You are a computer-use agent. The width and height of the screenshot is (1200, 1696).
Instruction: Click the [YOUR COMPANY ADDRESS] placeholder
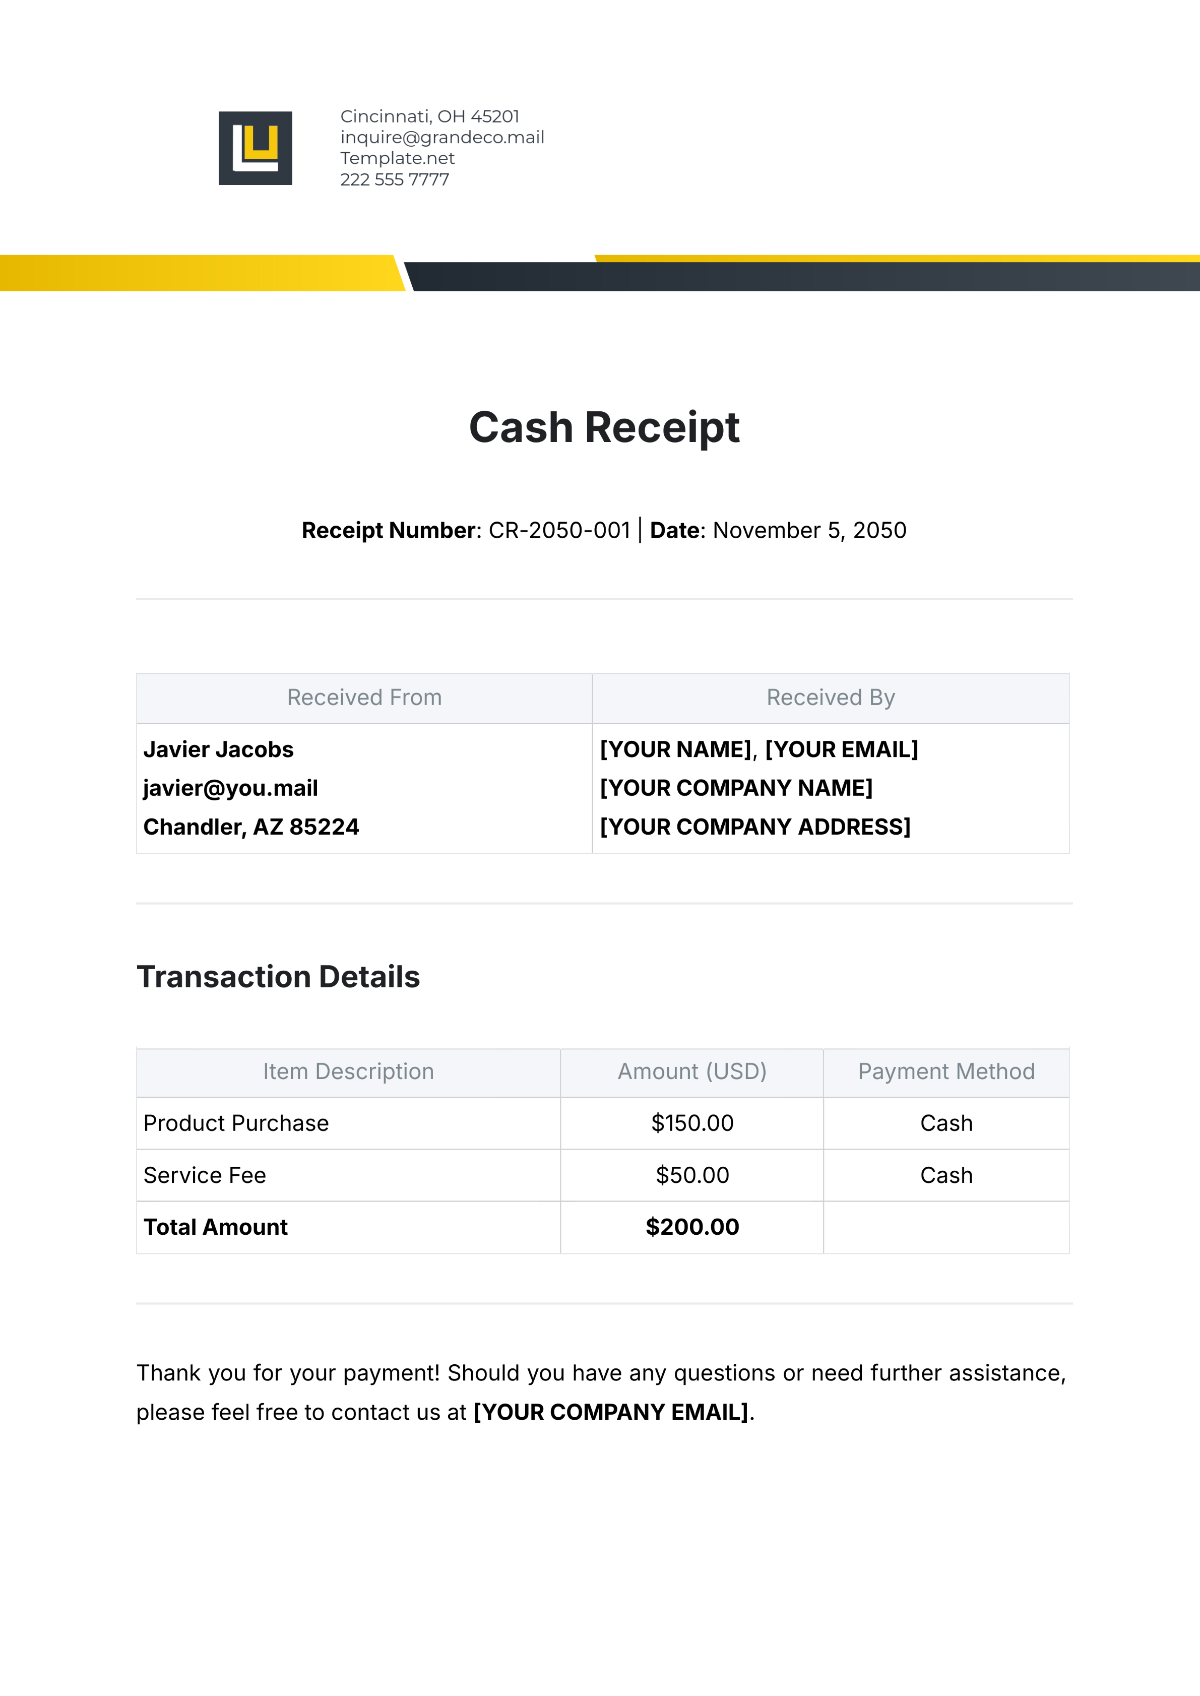[x=755, y=828]
